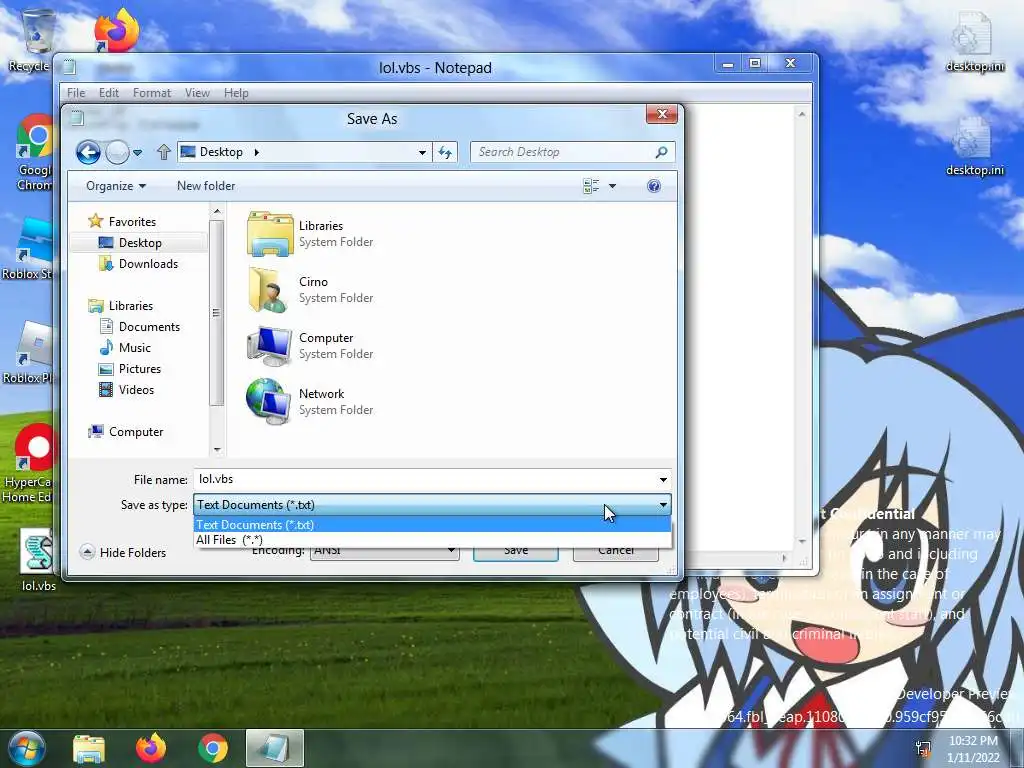Click Notepad window scroll up arrow
Screen dimensions: 1024x768
[x=802, y=114]
